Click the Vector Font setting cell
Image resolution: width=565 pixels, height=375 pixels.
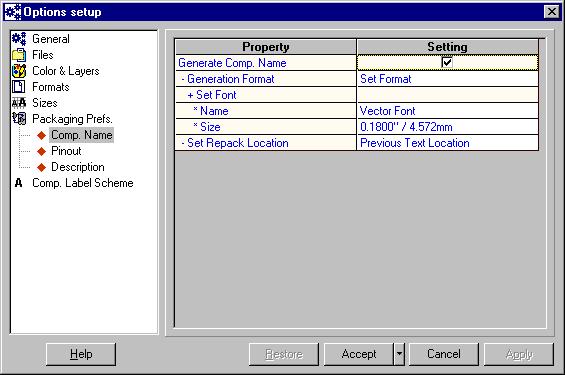(x=448, y=111)
